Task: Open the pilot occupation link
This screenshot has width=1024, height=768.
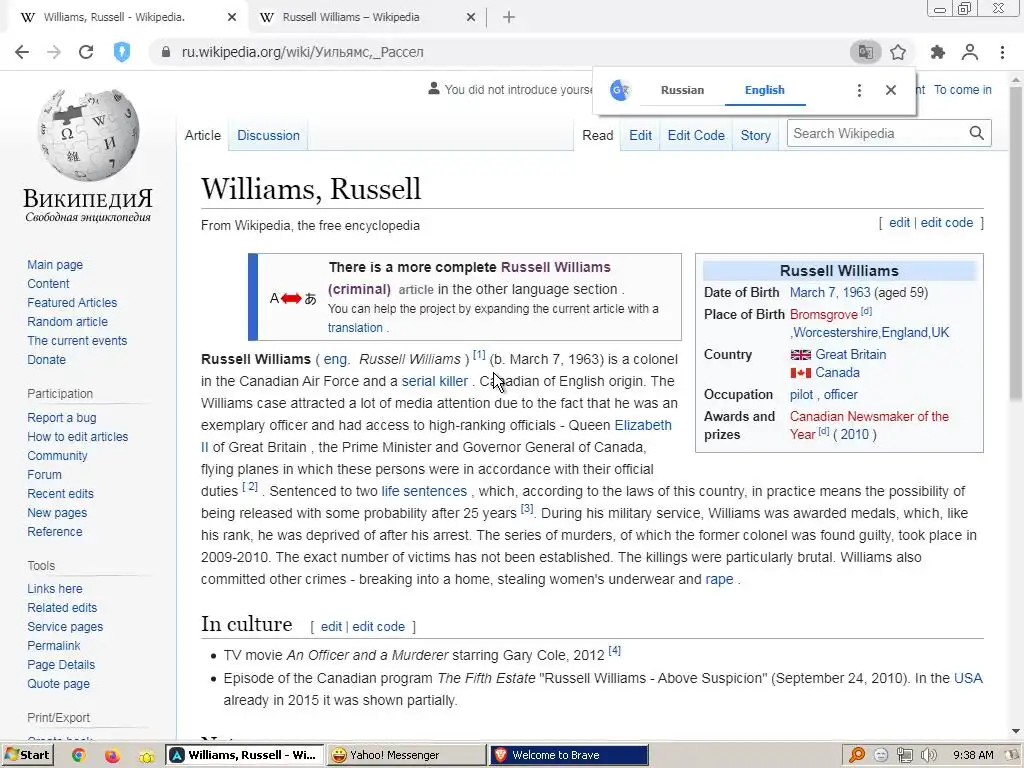Action: pyautogui.click(x=801, y=394)
